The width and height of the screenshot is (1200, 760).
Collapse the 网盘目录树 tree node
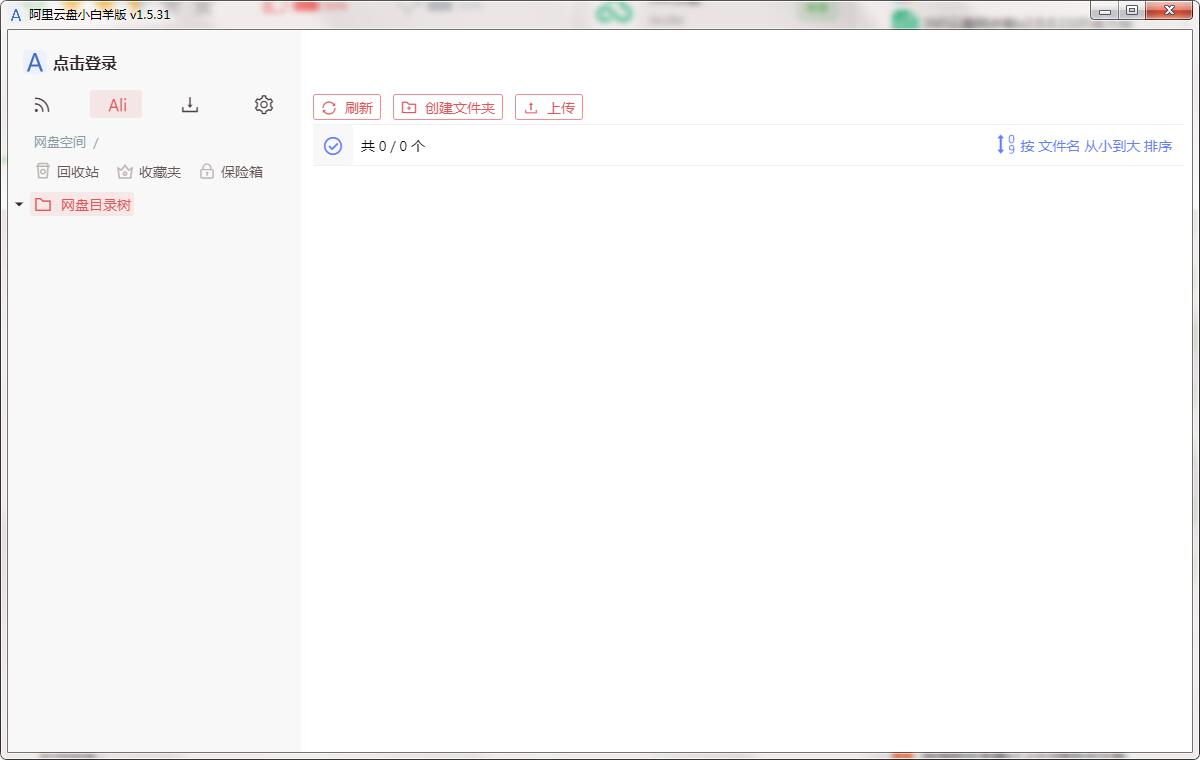(x=18, y=204)
